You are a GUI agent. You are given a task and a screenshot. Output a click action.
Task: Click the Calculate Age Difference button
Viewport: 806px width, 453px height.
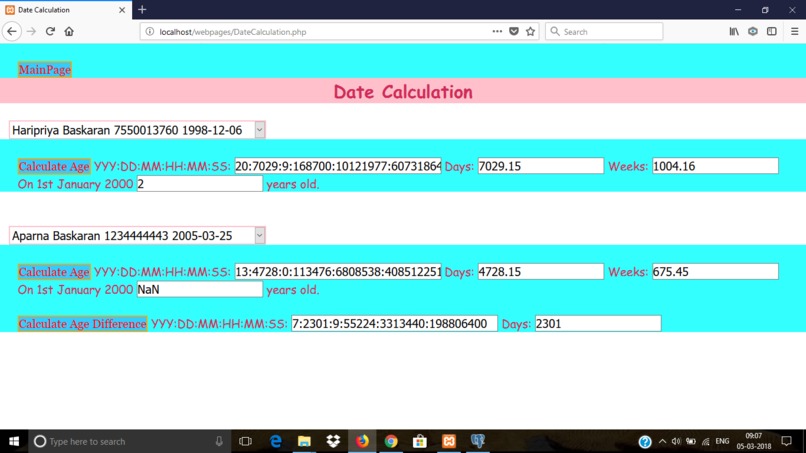(82, 323)
